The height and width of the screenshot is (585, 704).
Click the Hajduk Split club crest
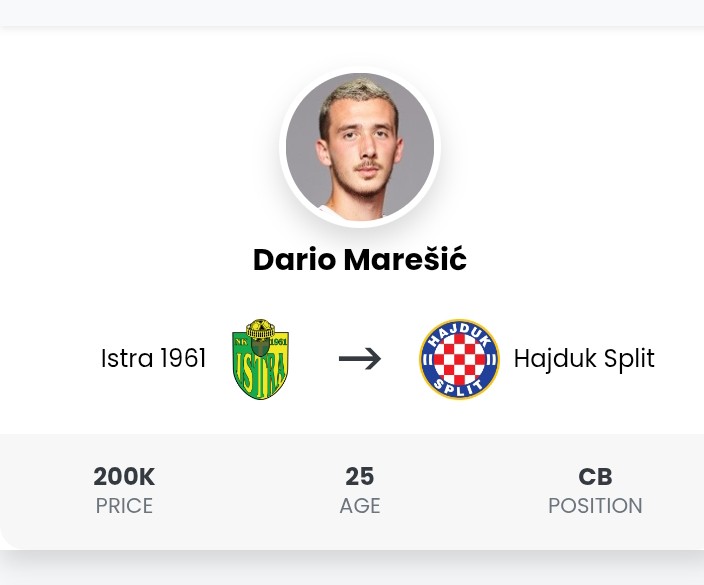pos(459,359)
